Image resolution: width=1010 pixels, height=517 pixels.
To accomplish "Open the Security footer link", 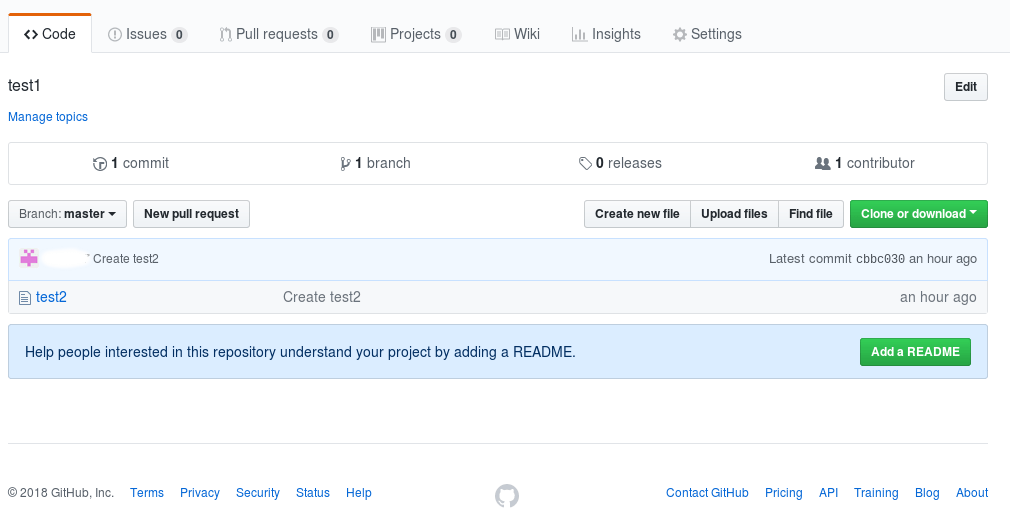I will 258,493.
